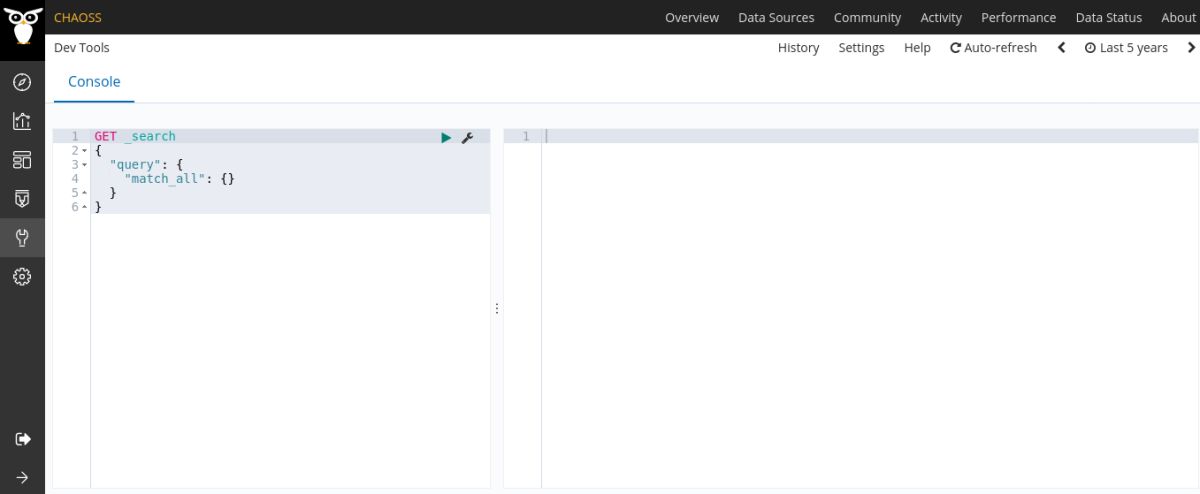Open Overview menu

(x=692, y=17)
